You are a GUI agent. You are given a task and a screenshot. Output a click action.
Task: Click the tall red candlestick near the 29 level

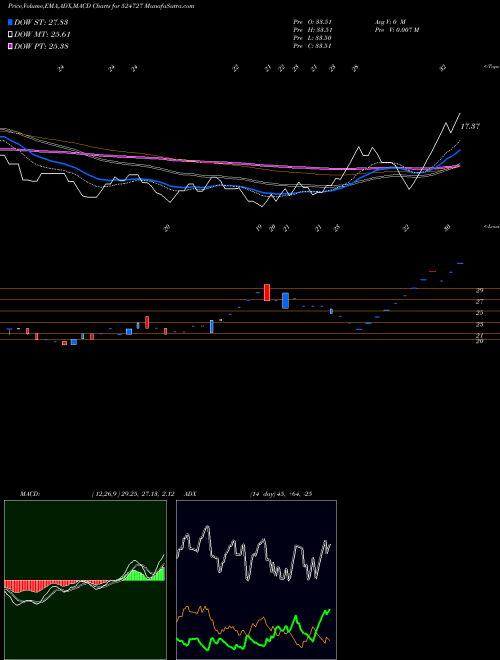[x=267, y=293]
